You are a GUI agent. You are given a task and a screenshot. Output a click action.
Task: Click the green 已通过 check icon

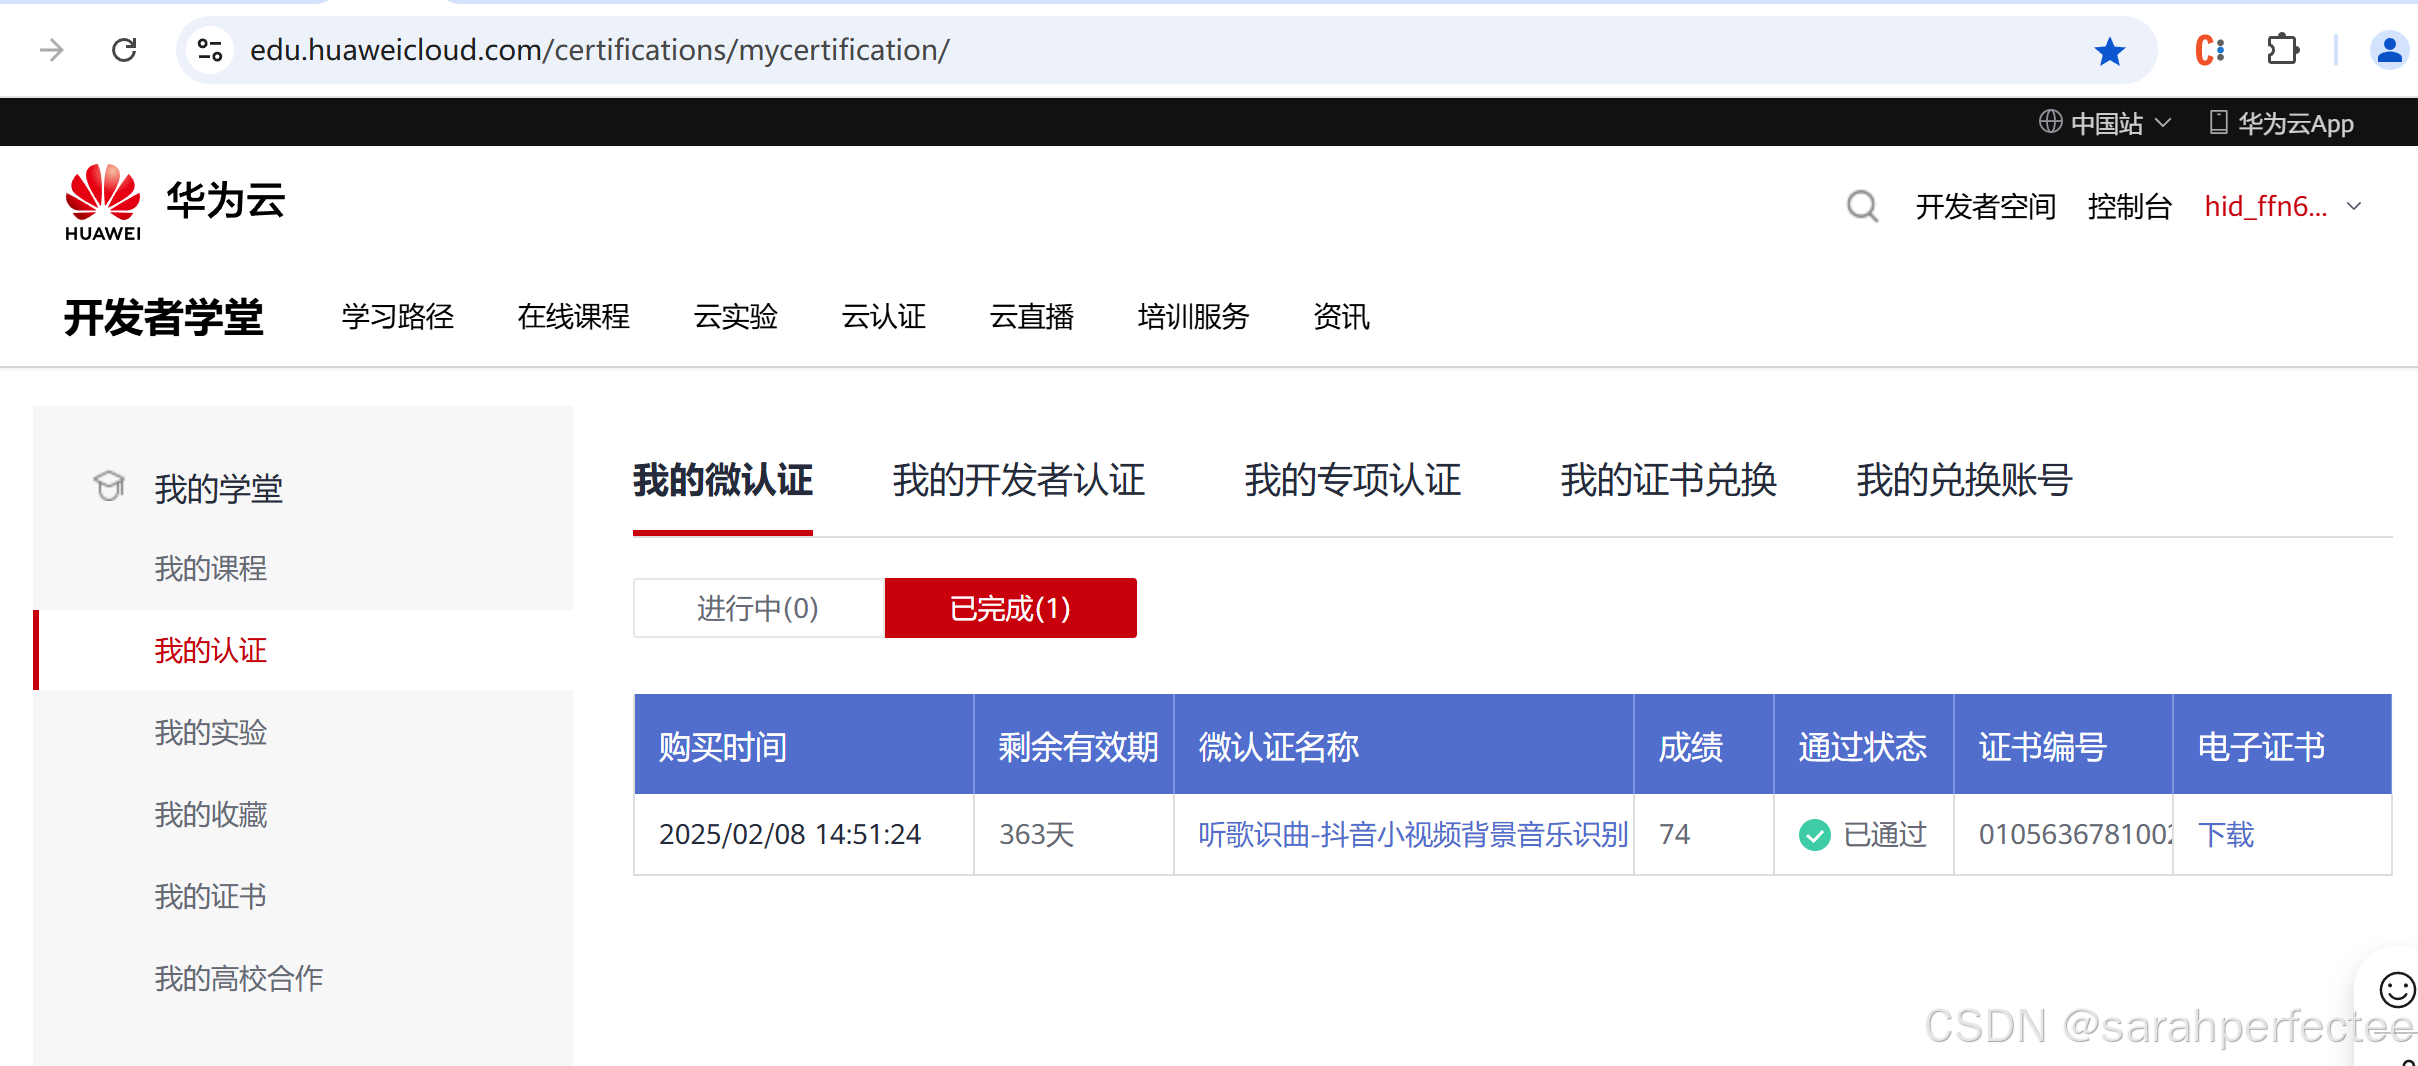pyautogui.click(x=1814, y=835)
